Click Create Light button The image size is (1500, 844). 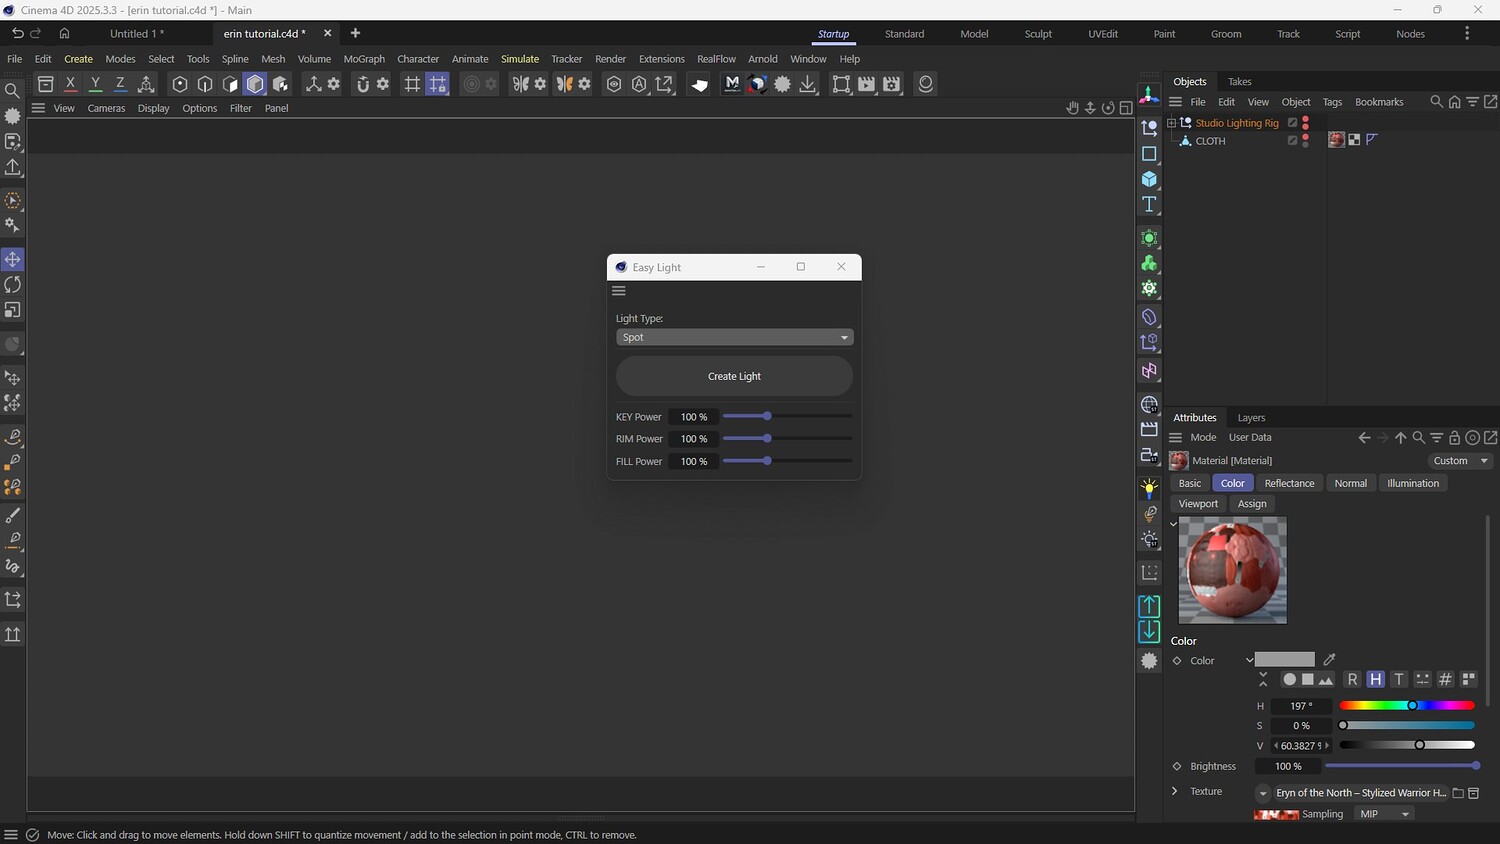[x=734, y=376]
